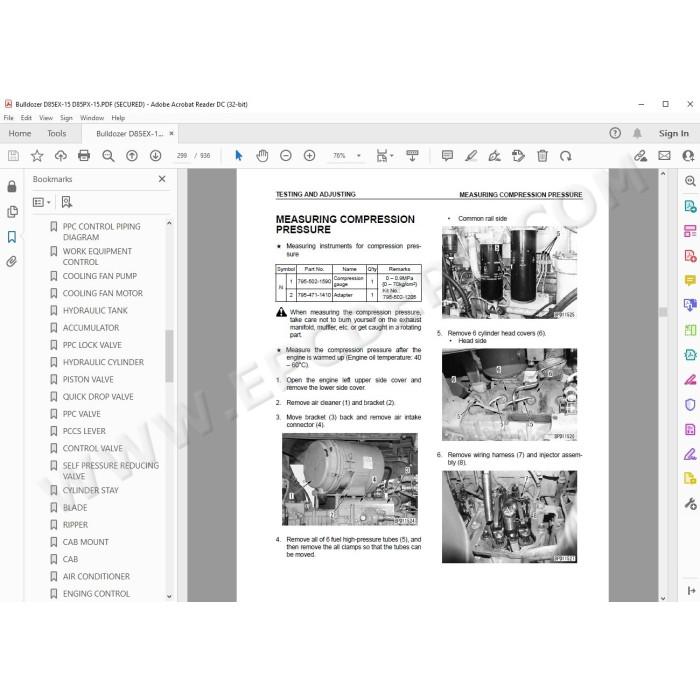Image resolution: width=700 pixels, height=700 pixels.
Task: Add a sticky note comment
Action: 447,155
